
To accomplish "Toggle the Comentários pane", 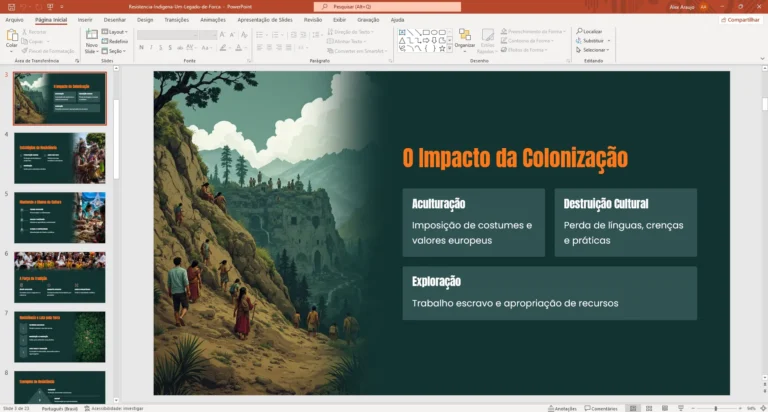I will 601,408.
